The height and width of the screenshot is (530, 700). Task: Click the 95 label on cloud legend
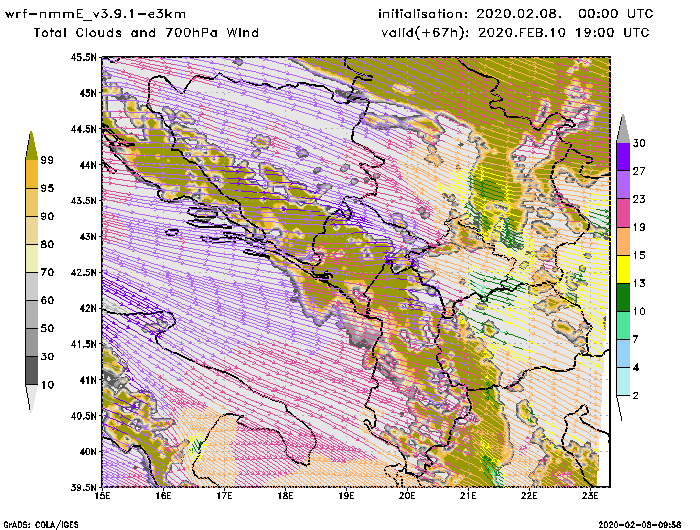click(47, 188)
